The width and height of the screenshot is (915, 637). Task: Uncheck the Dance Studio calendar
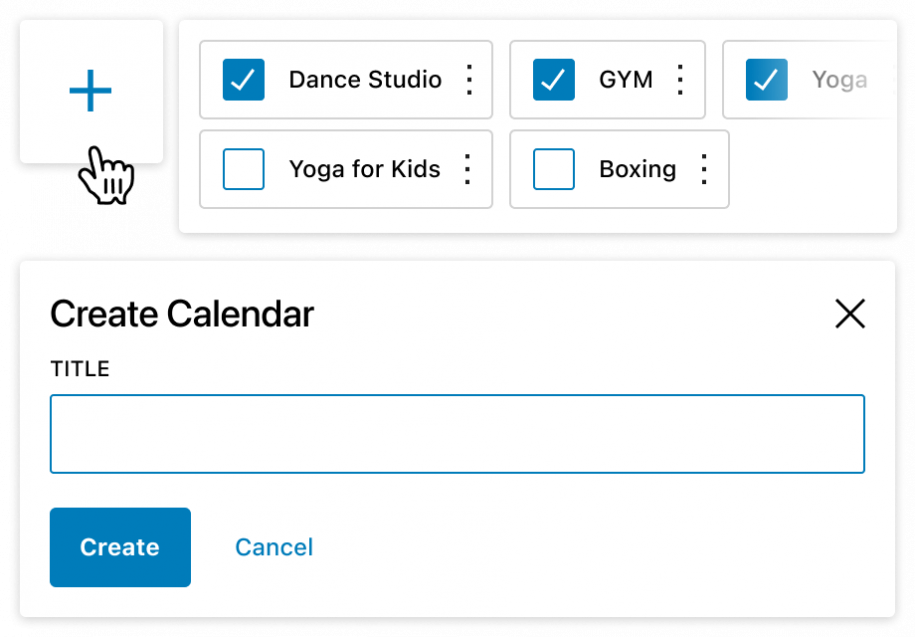click(x=244, y=79)
